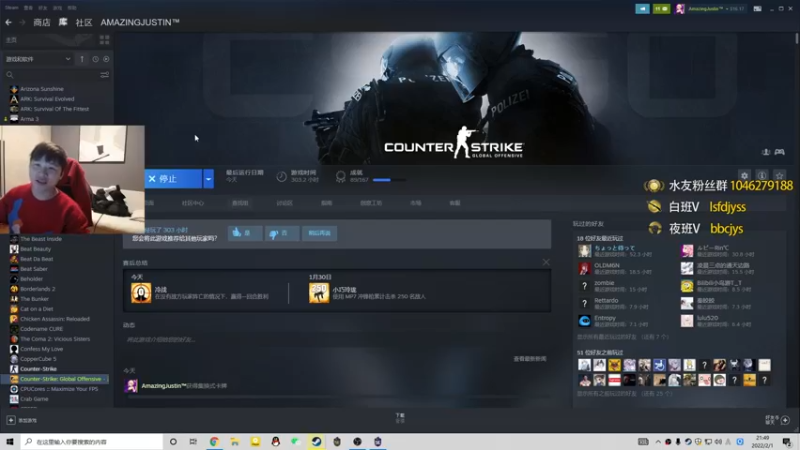The image size is (800, 450).
Task: Click the 稍后再说 maybe later button
Action: (319, 233)
